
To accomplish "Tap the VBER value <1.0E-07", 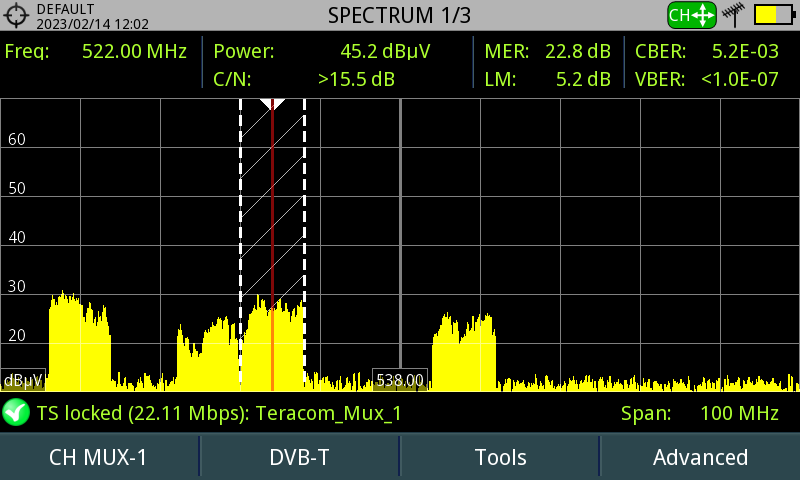I will [x=740, y=79].
